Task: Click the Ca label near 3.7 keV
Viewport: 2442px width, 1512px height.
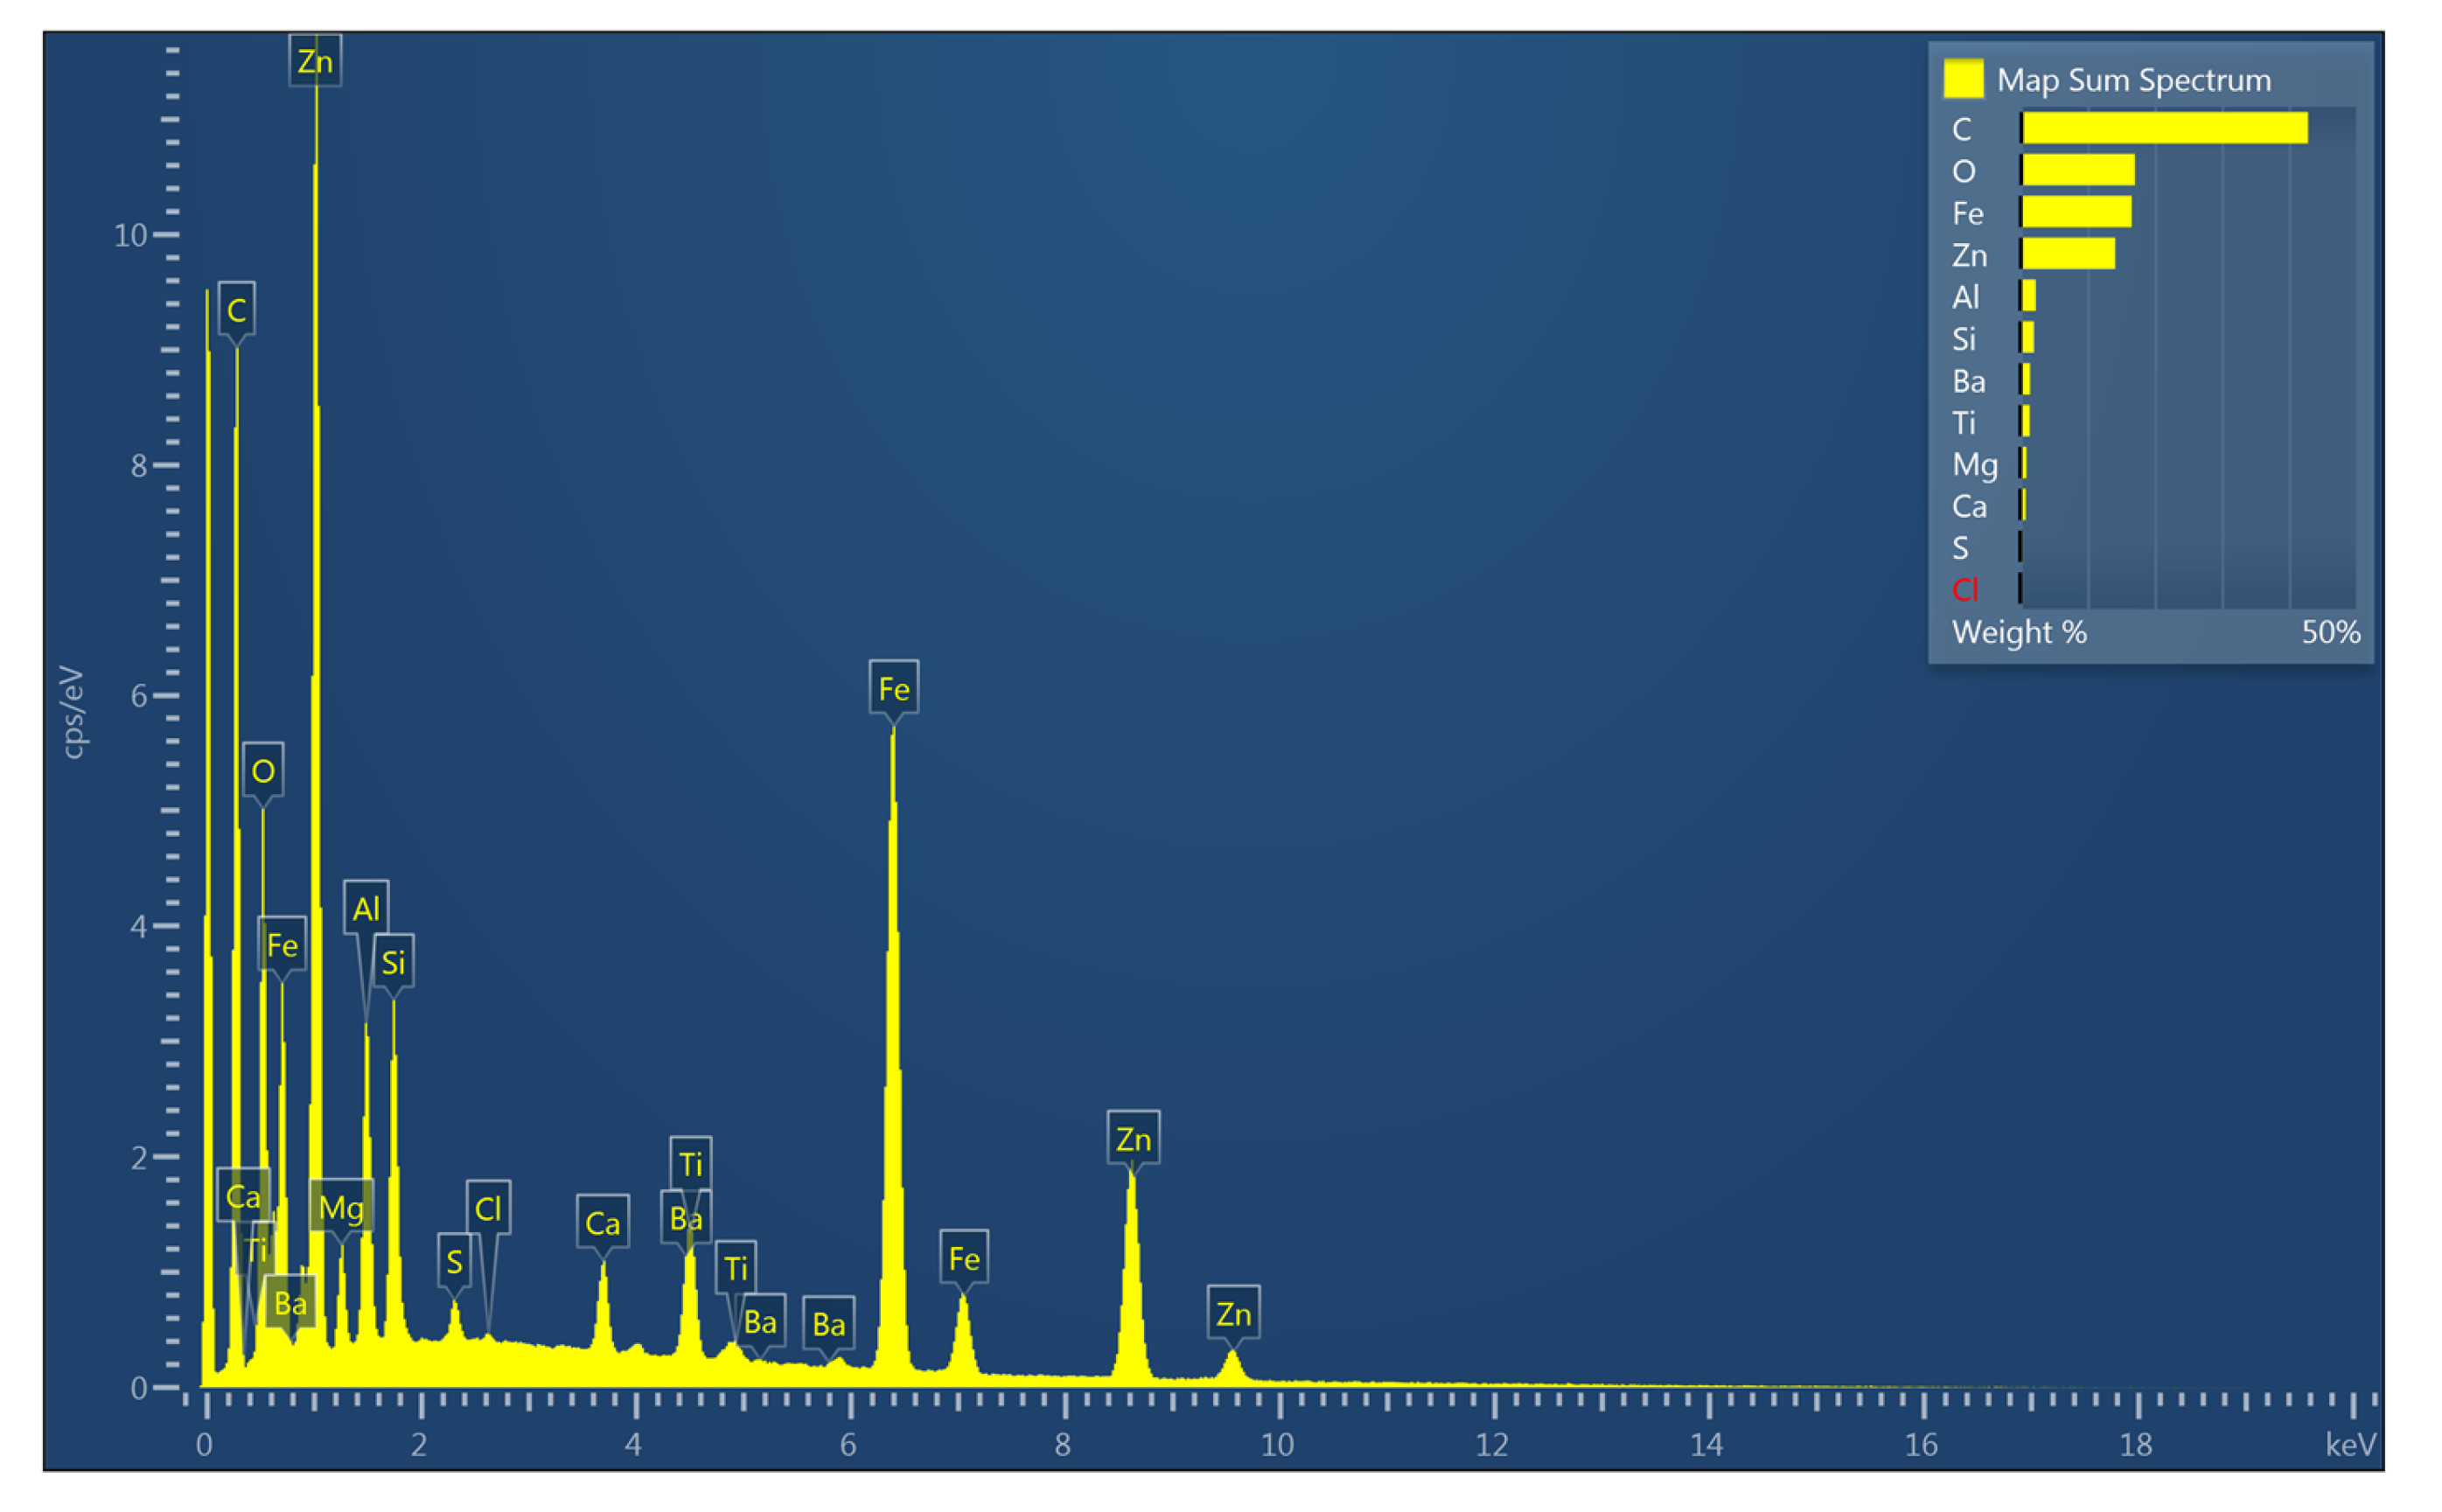Action: click(602, 1223)
